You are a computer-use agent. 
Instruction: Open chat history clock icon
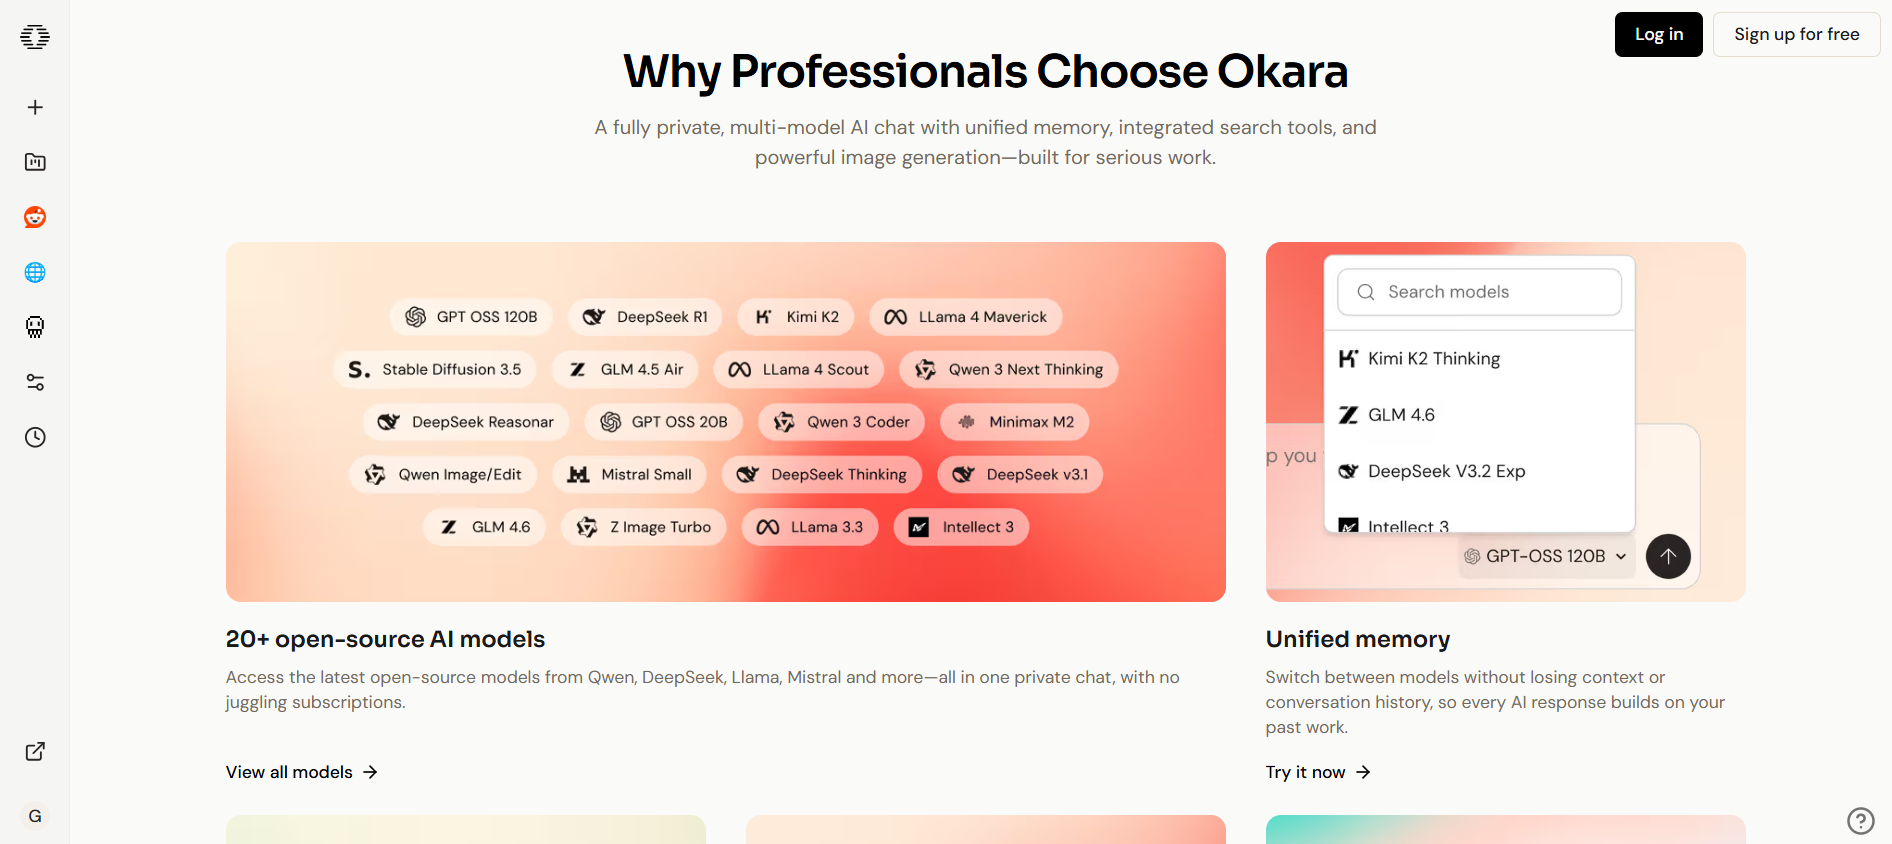[x=35, y=437]
